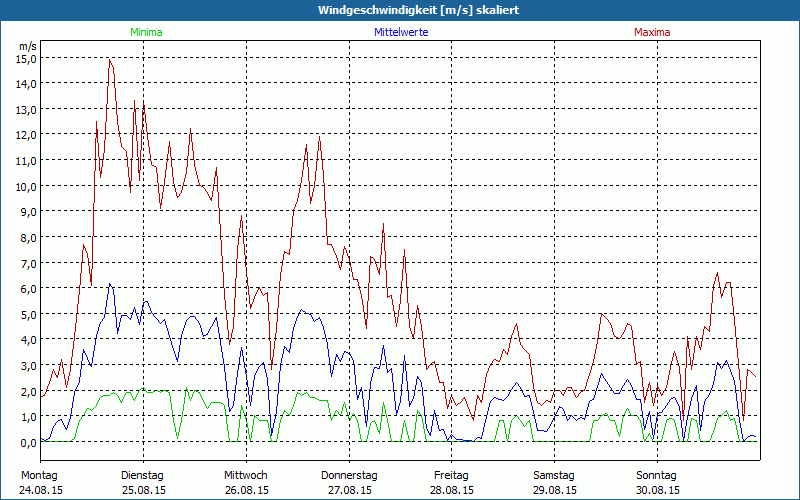
Task: Click the red Maxima peak near 12 m/s on Wednesday
Action: pos(319,137)
